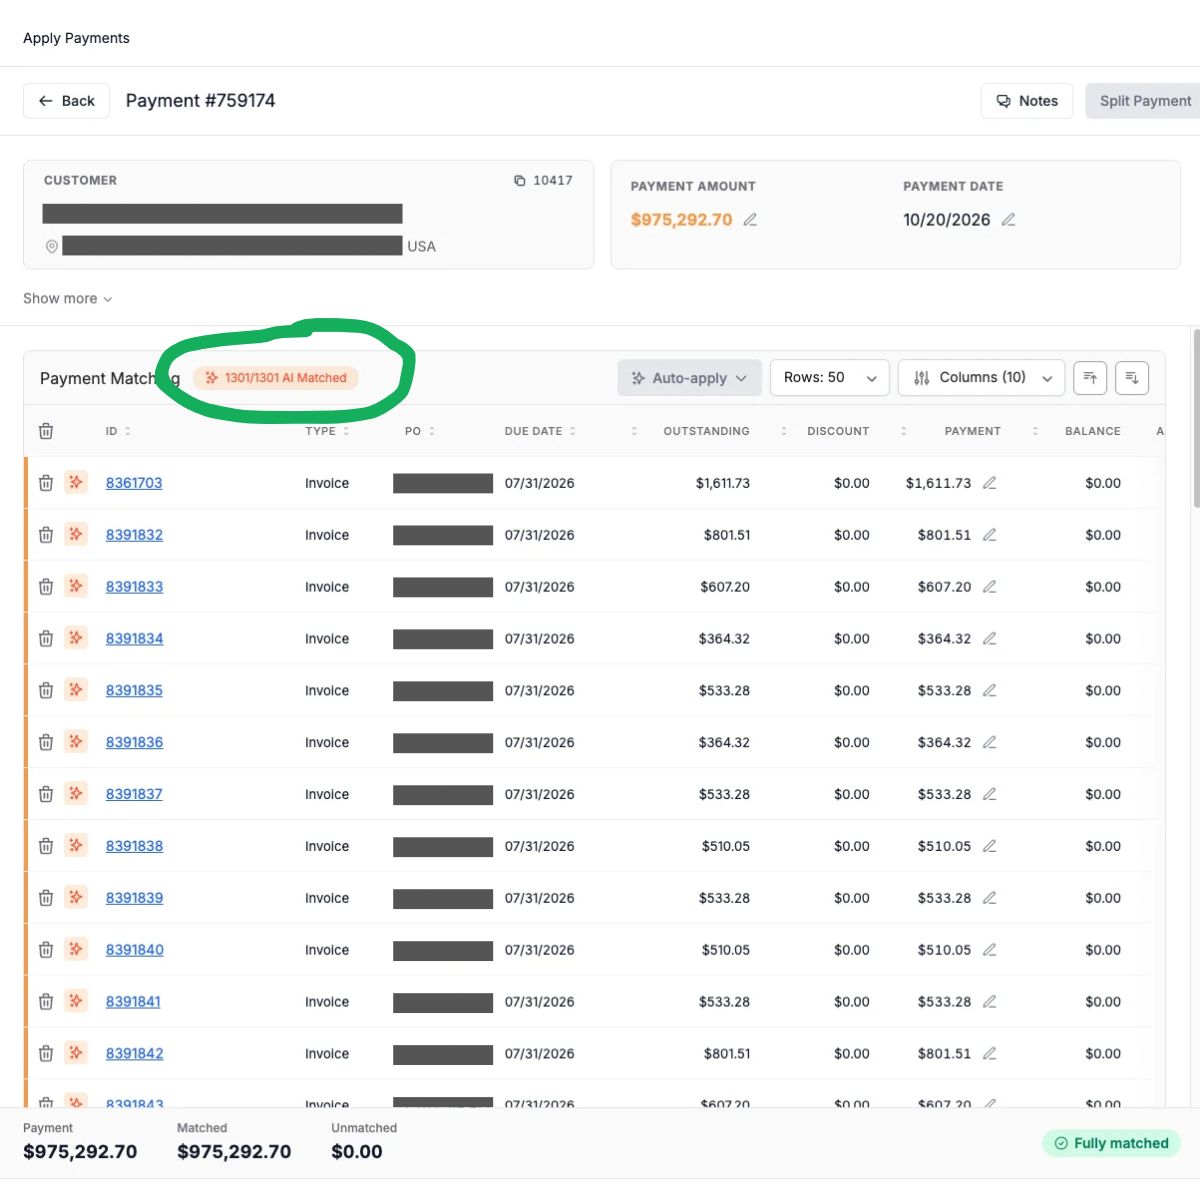The image size is (1200, 1200).
Task: Delete row for invoice 8361703
Action: coord(46,483)
